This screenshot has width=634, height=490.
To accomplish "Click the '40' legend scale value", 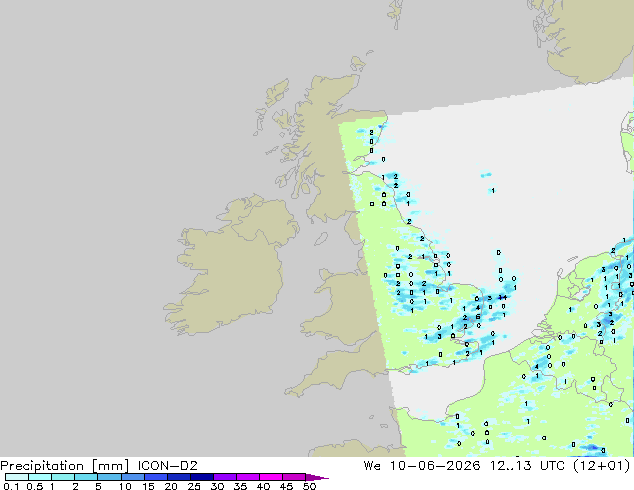I will 263,486.
